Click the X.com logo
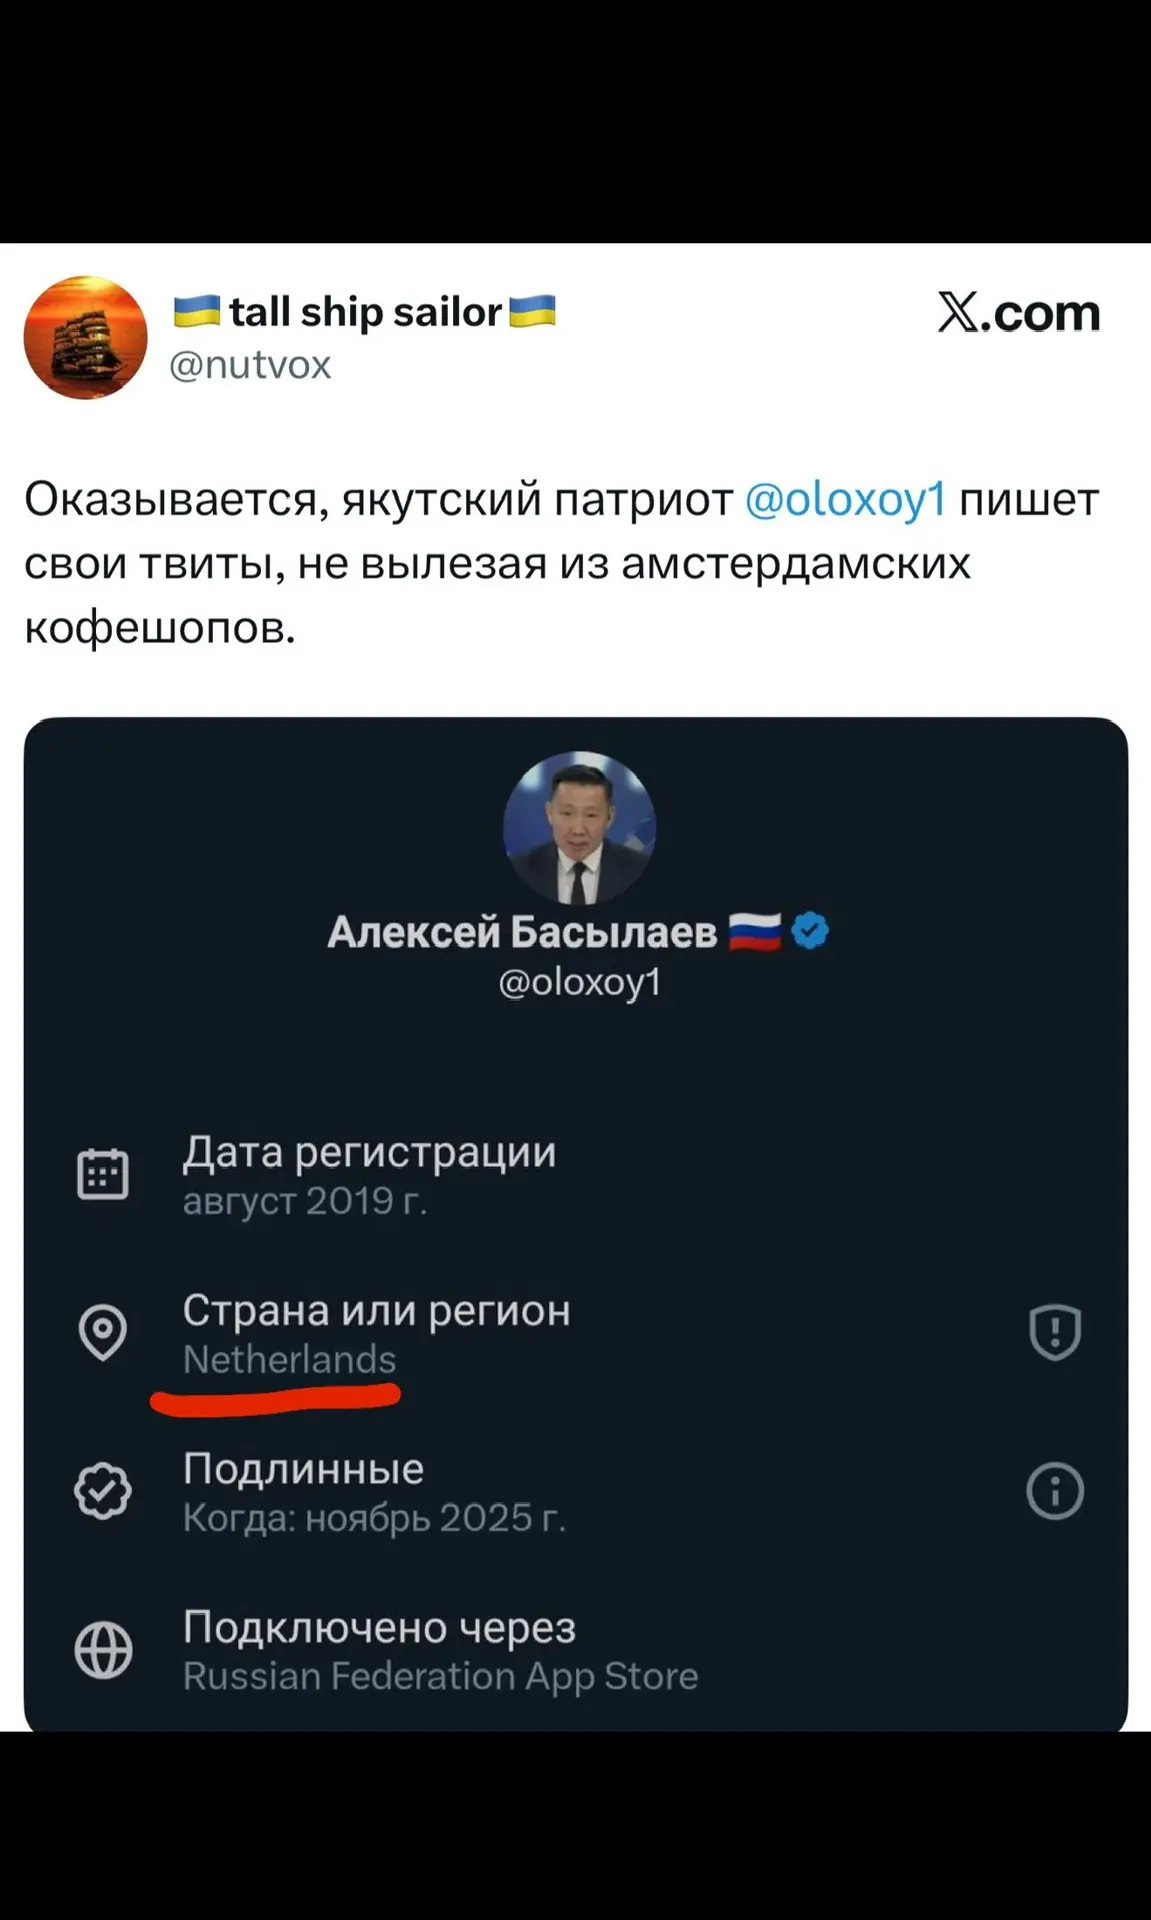 click(1018, 314)
